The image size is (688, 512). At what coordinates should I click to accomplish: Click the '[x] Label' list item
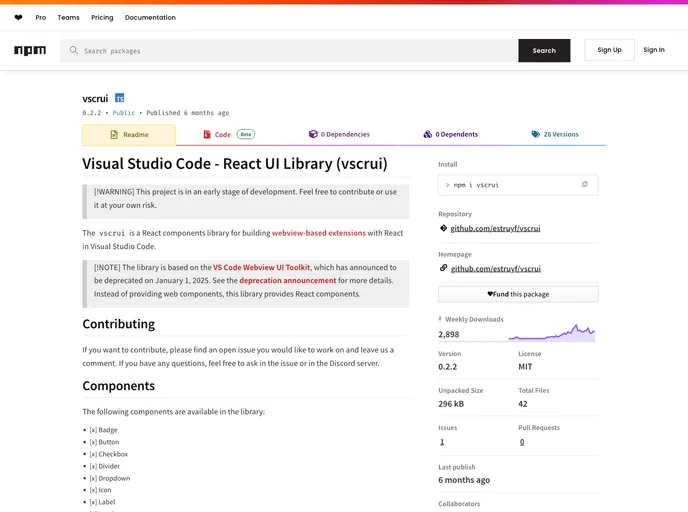coord(102,502)
